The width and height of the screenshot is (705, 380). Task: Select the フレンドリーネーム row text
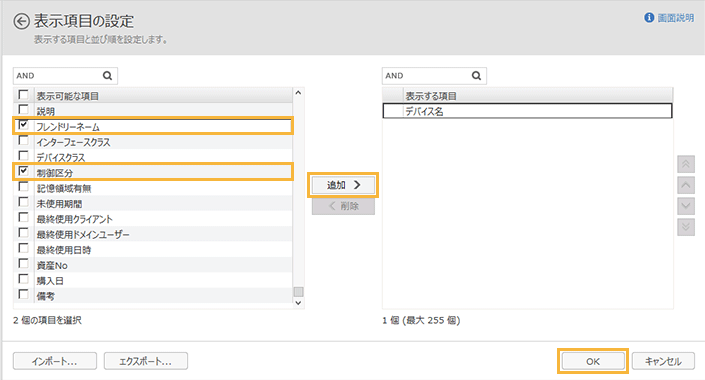point(68,127)
